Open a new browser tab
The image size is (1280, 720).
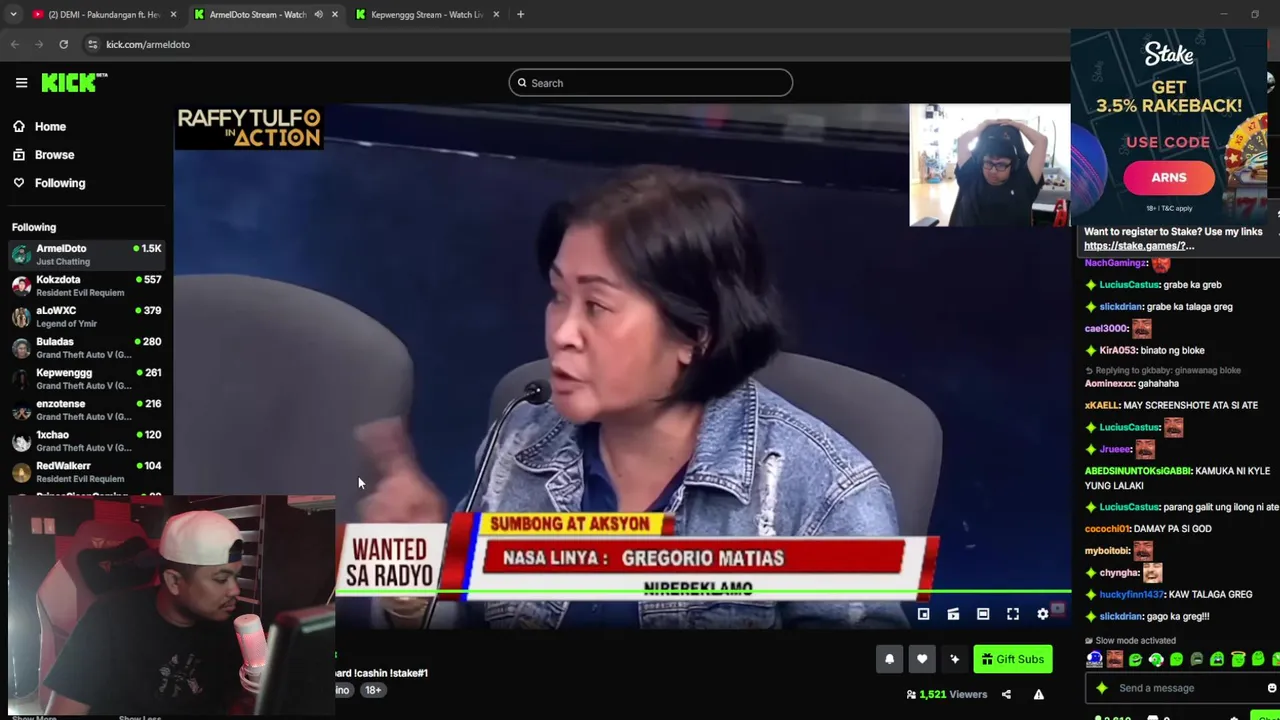(x=520, y=14)
